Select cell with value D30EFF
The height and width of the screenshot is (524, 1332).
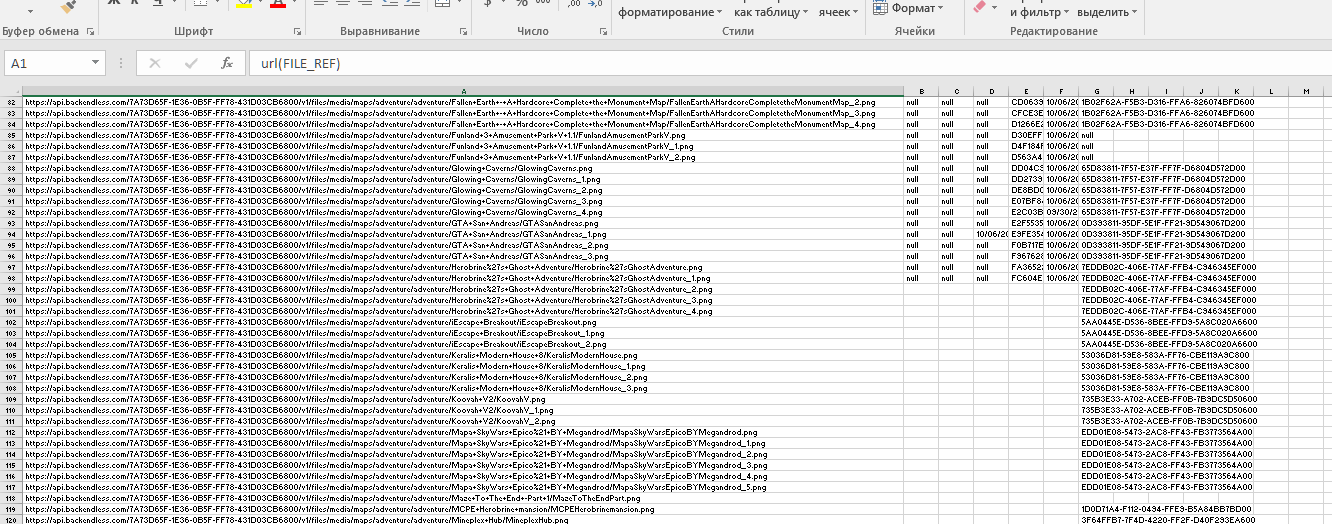(1027, 135)
